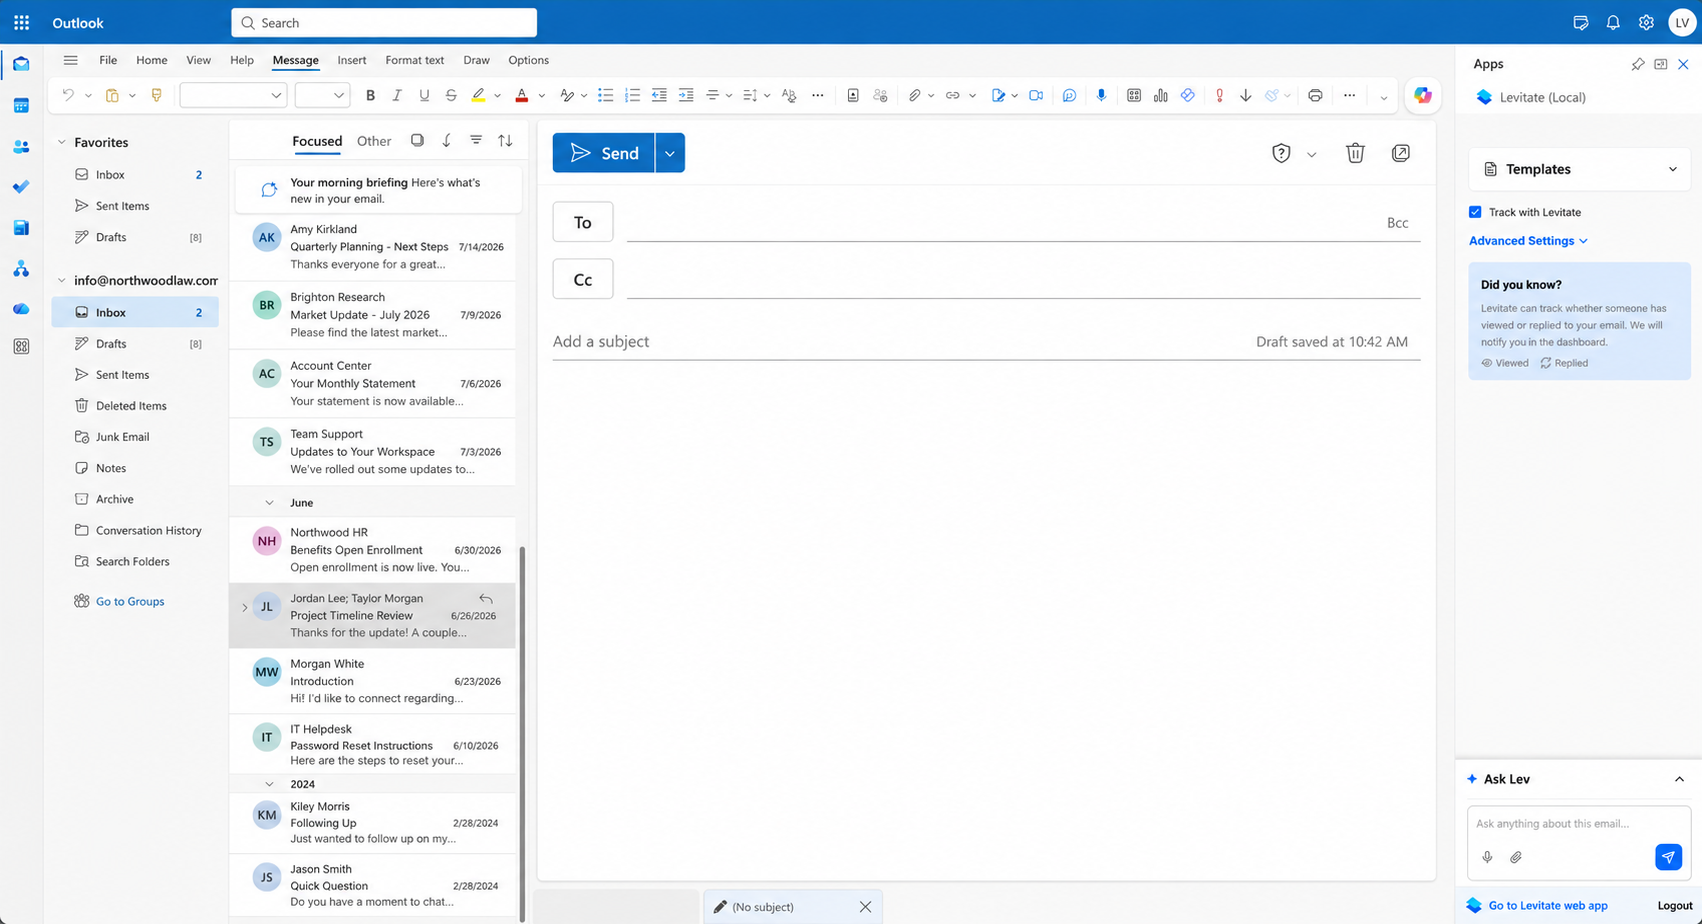Discard the draft with the trash icon

coord(1355,153)
